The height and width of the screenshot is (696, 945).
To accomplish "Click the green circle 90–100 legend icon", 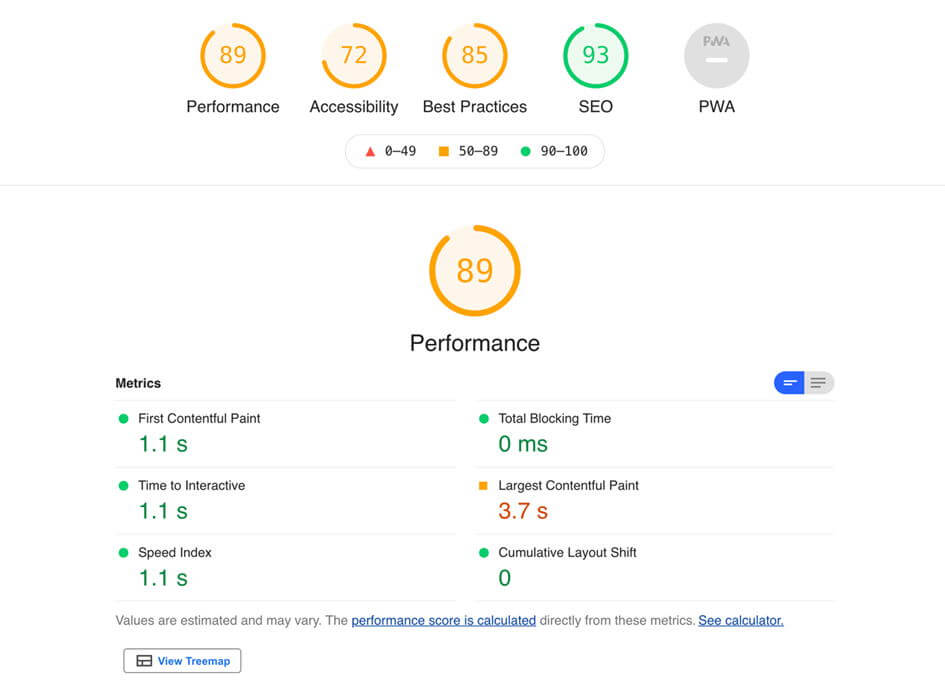I will (526, 152).
